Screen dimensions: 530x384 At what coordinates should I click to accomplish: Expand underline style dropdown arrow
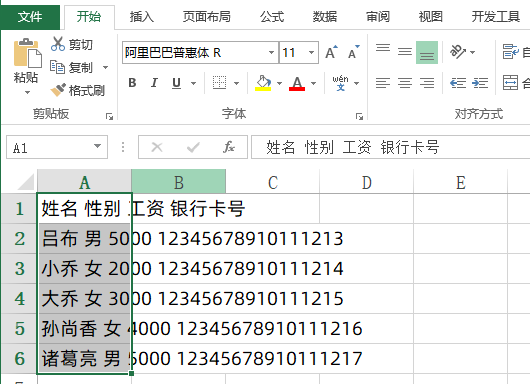click(x=193, y=83)
